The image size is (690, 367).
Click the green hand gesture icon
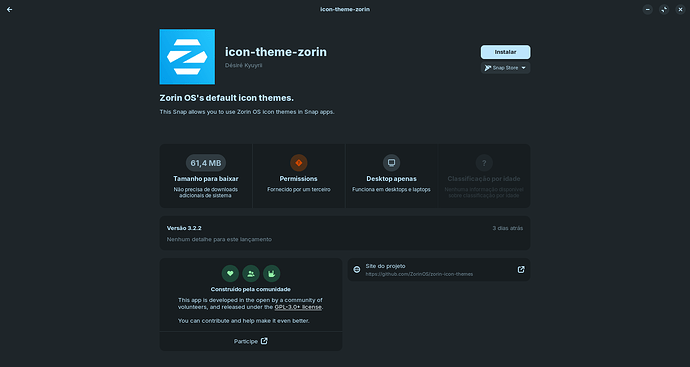click(x=272, y=274)
